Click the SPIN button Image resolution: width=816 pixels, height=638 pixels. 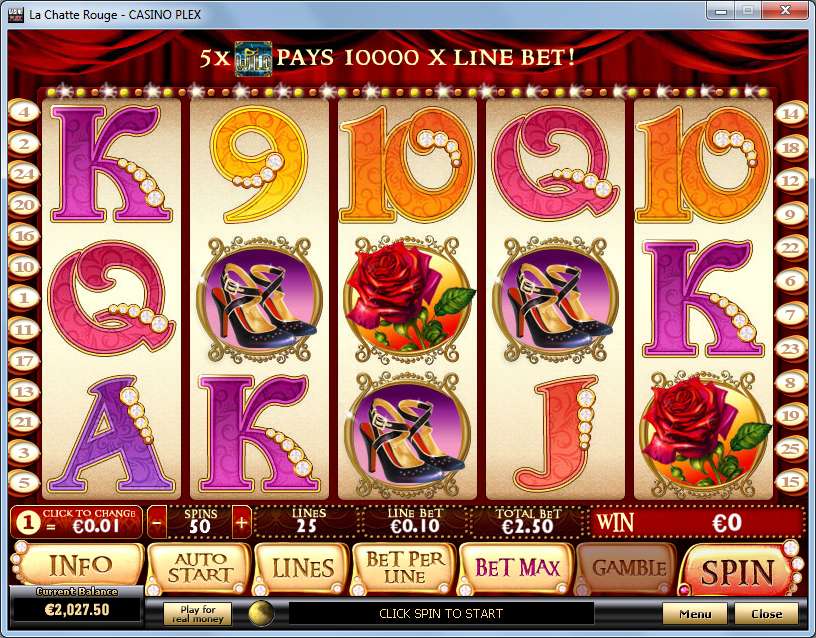738,571
